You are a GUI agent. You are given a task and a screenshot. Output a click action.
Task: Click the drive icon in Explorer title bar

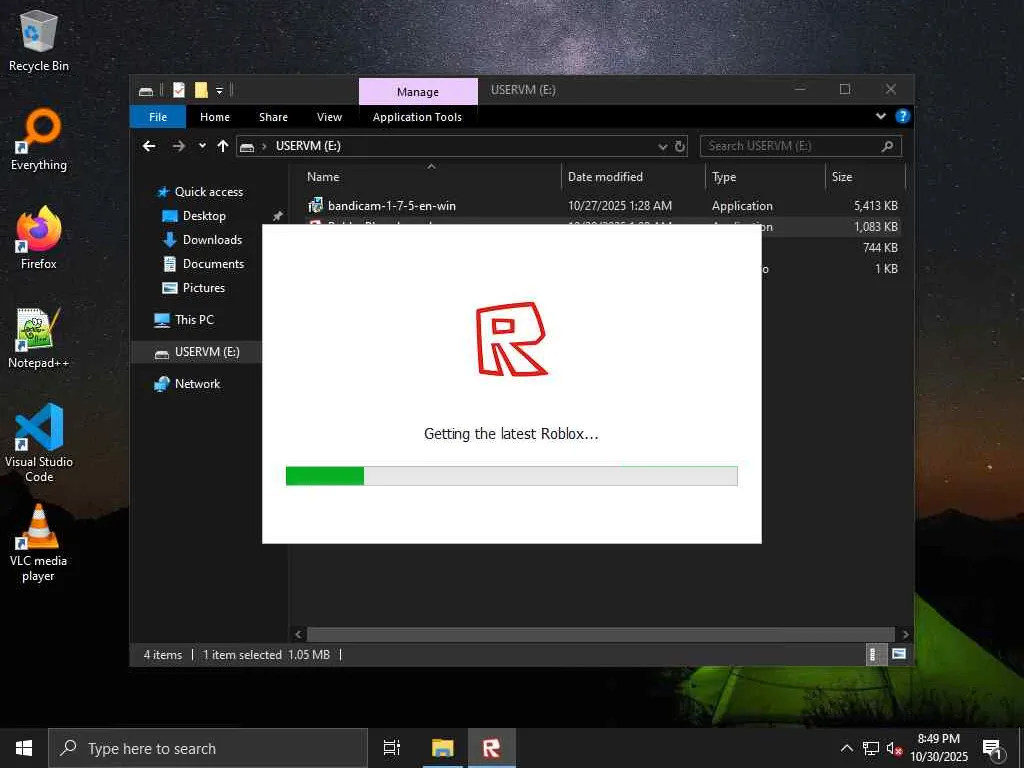click(x=146, y=91)
